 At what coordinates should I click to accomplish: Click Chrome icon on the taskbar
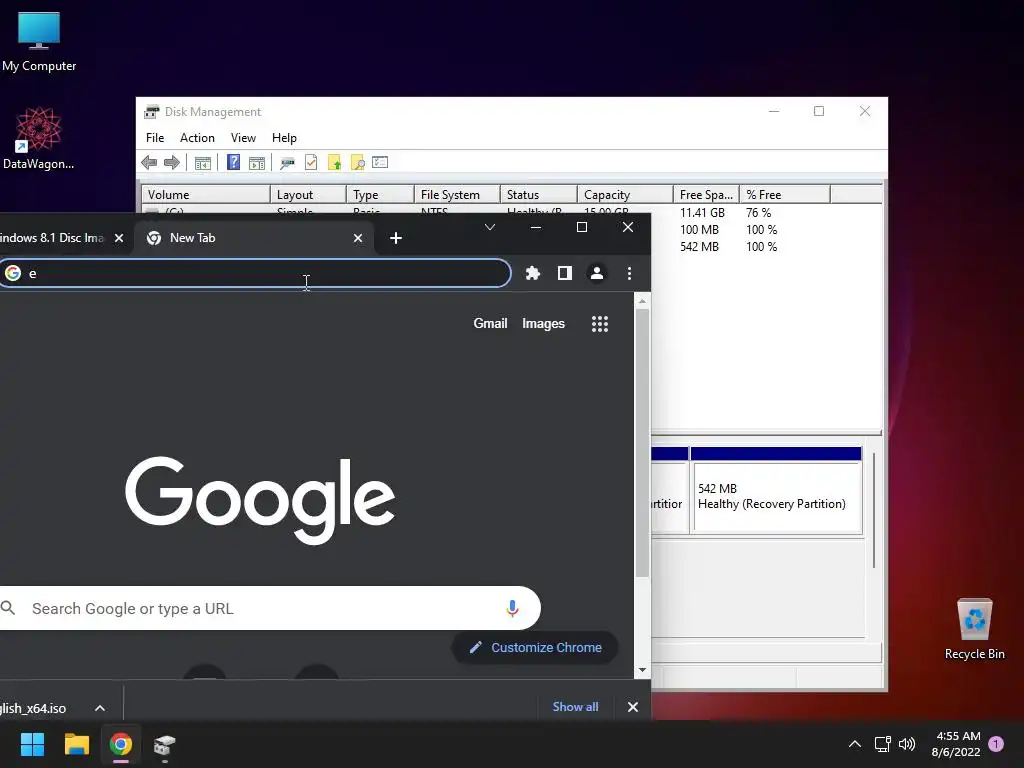coord(120,744)
